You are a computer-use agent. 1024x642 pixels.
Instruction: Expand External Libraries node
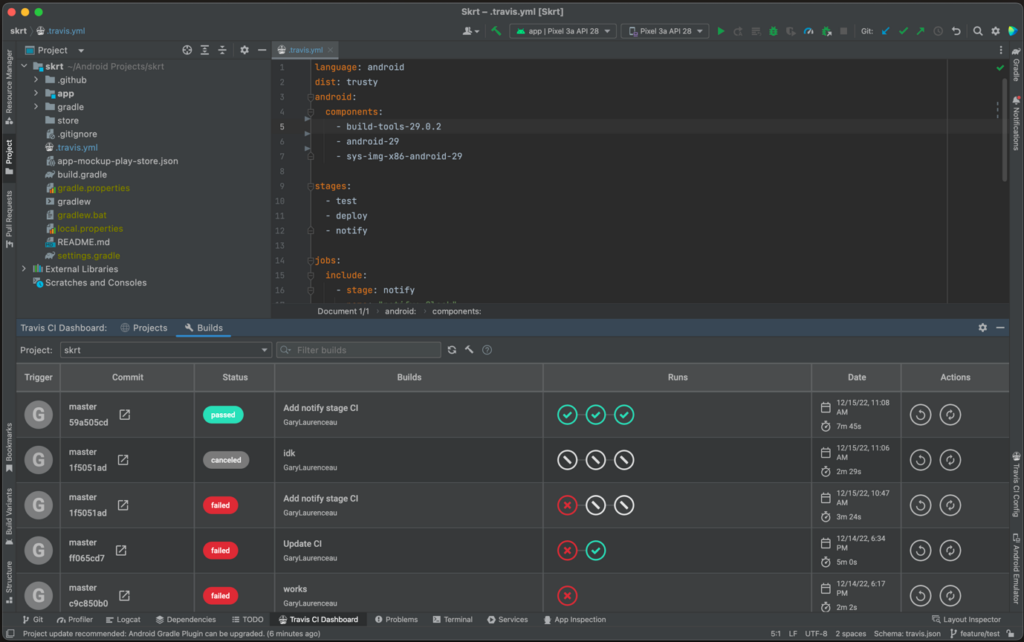24,269
